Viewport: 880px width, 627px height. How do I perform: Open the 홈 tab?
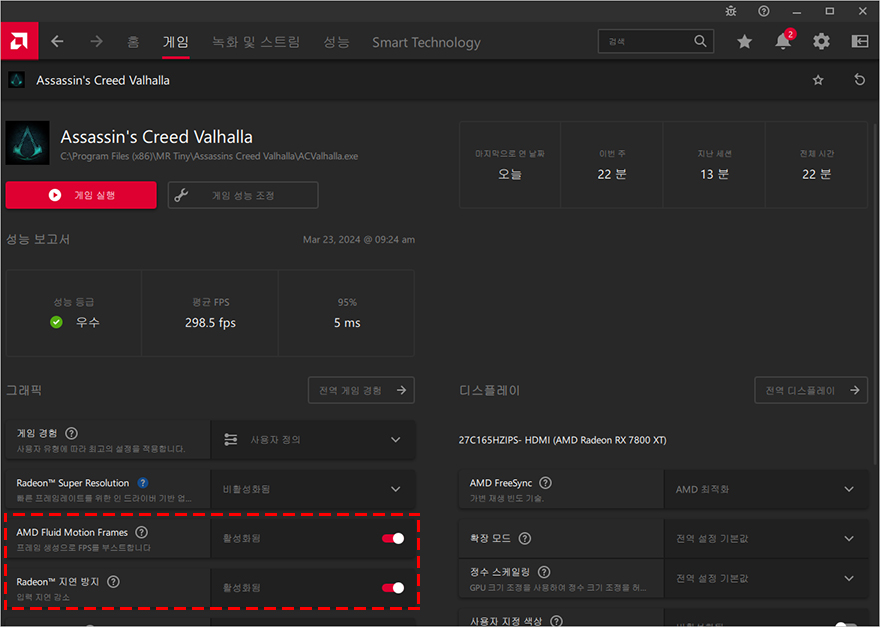click(x=133, y=42)
